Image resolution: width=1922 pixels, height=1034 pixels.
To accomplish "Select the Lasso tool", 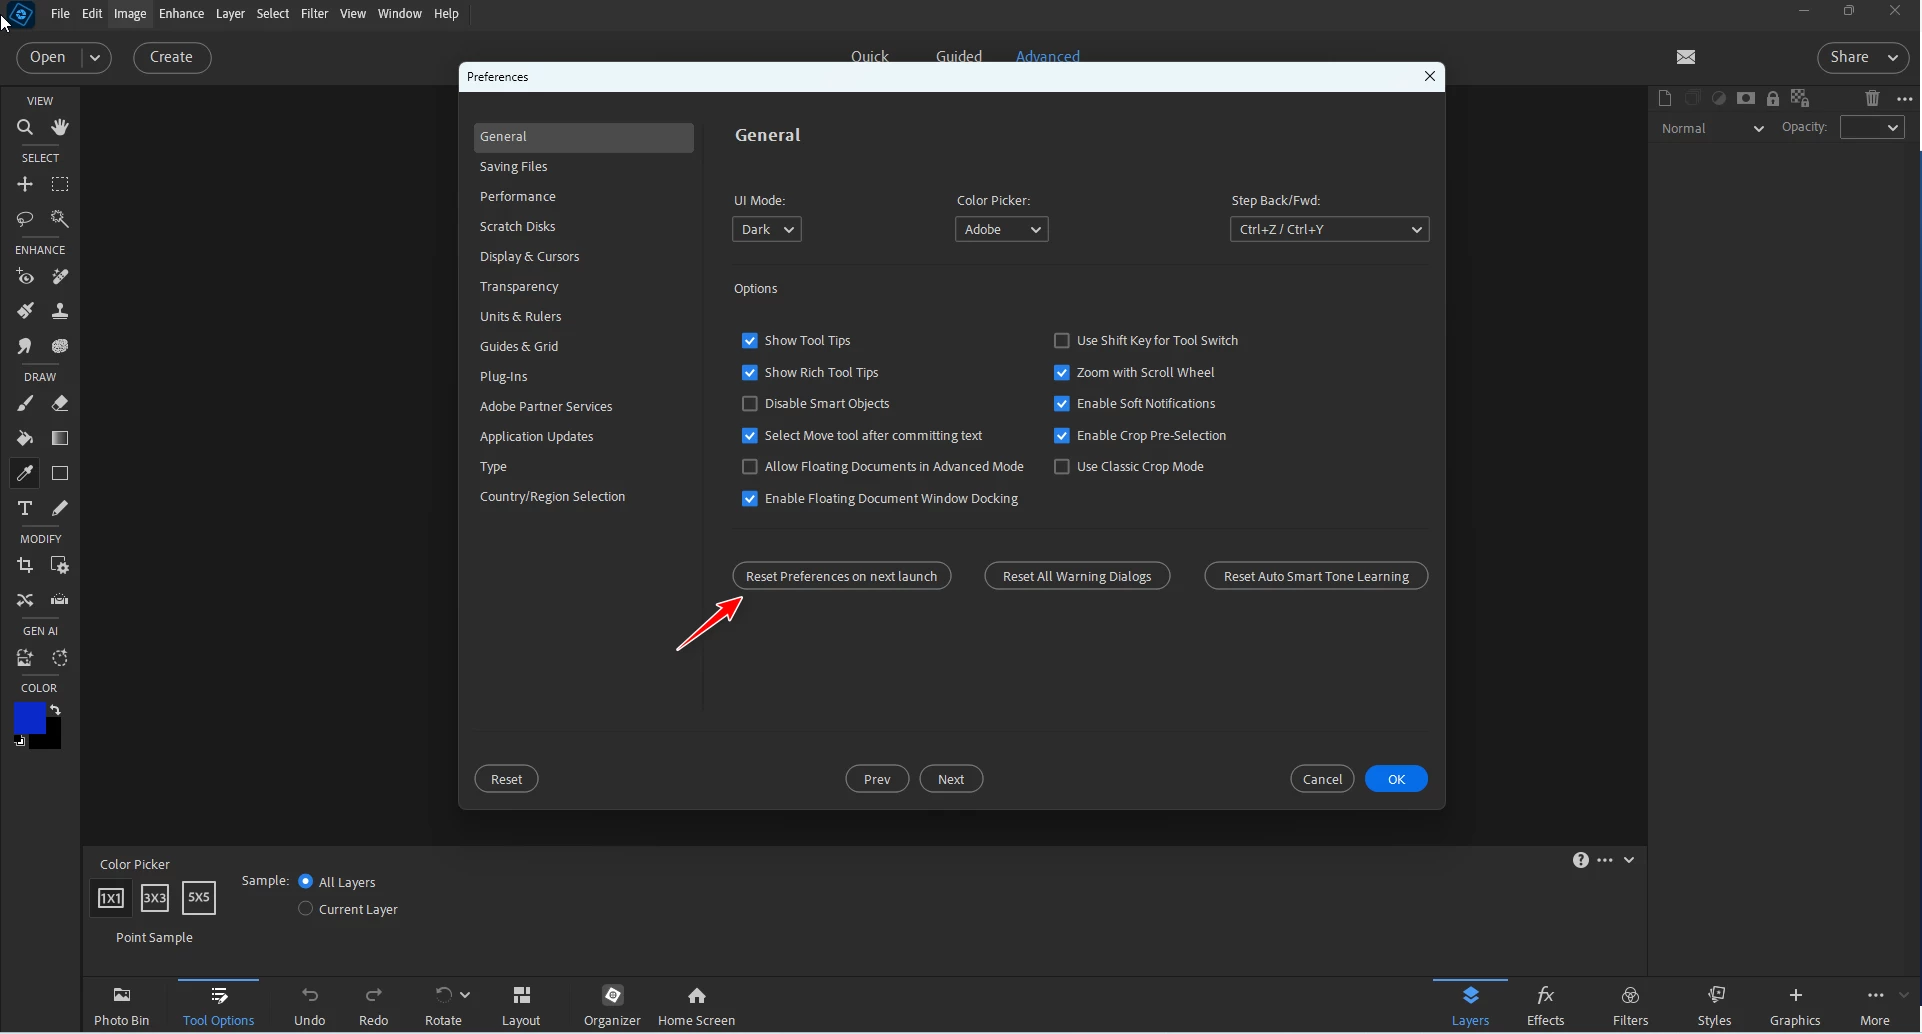I will 25,219.
